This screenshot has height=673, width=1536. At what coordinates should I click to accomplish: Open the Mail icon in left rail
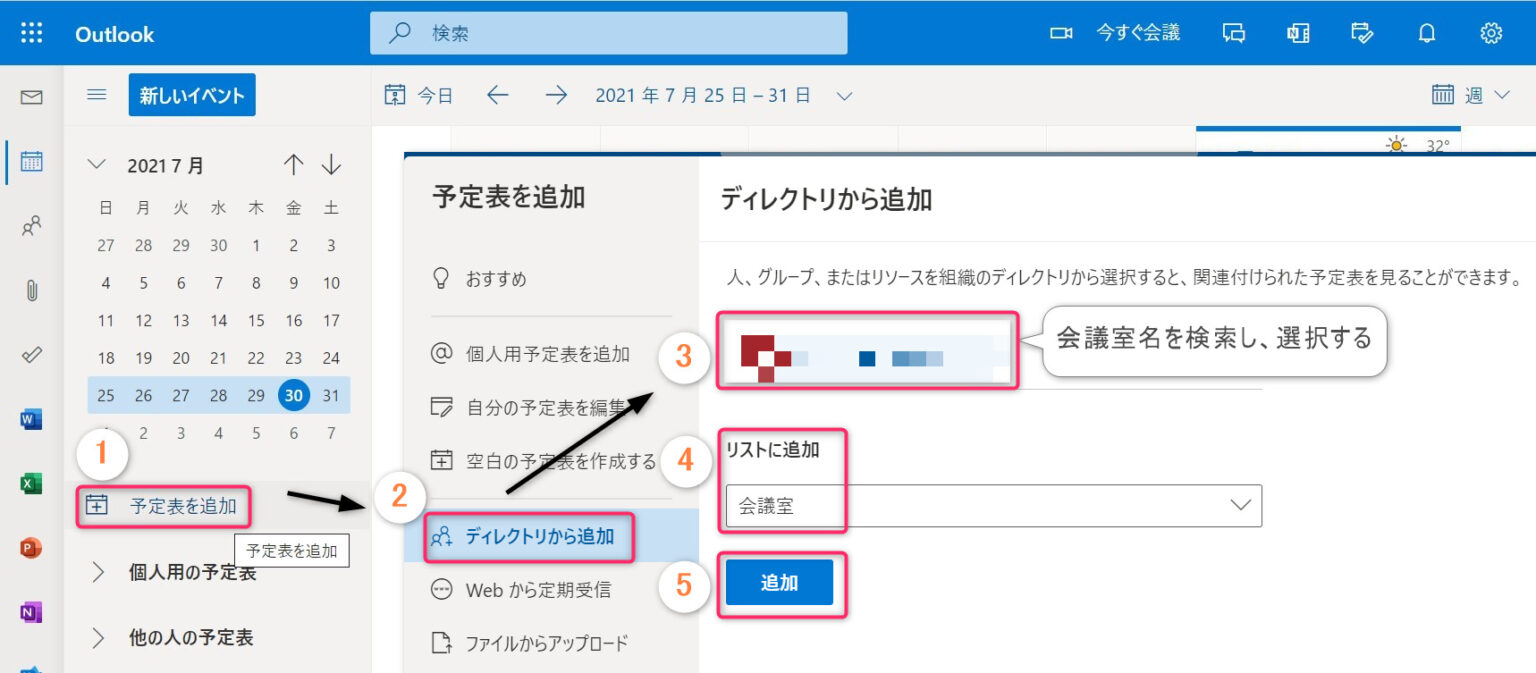[32, 97]
